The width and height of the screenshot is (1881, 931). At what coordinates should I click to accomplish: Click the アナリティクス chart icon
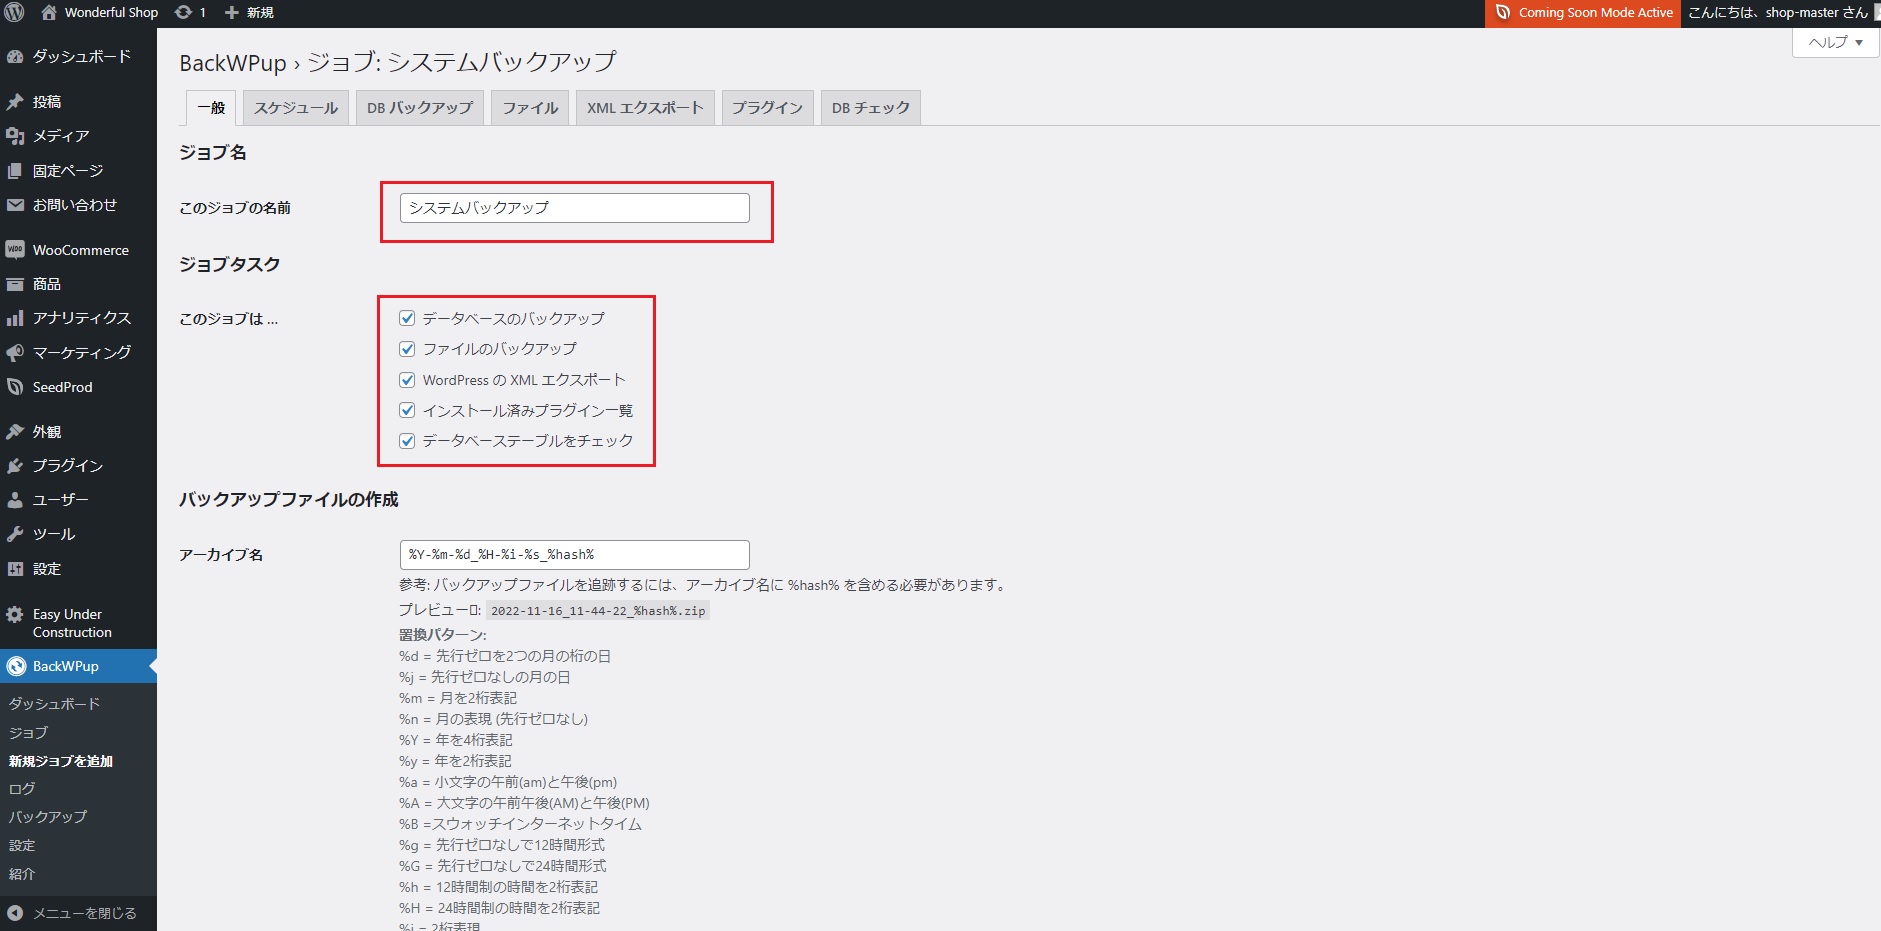click(x=15, y=318)
